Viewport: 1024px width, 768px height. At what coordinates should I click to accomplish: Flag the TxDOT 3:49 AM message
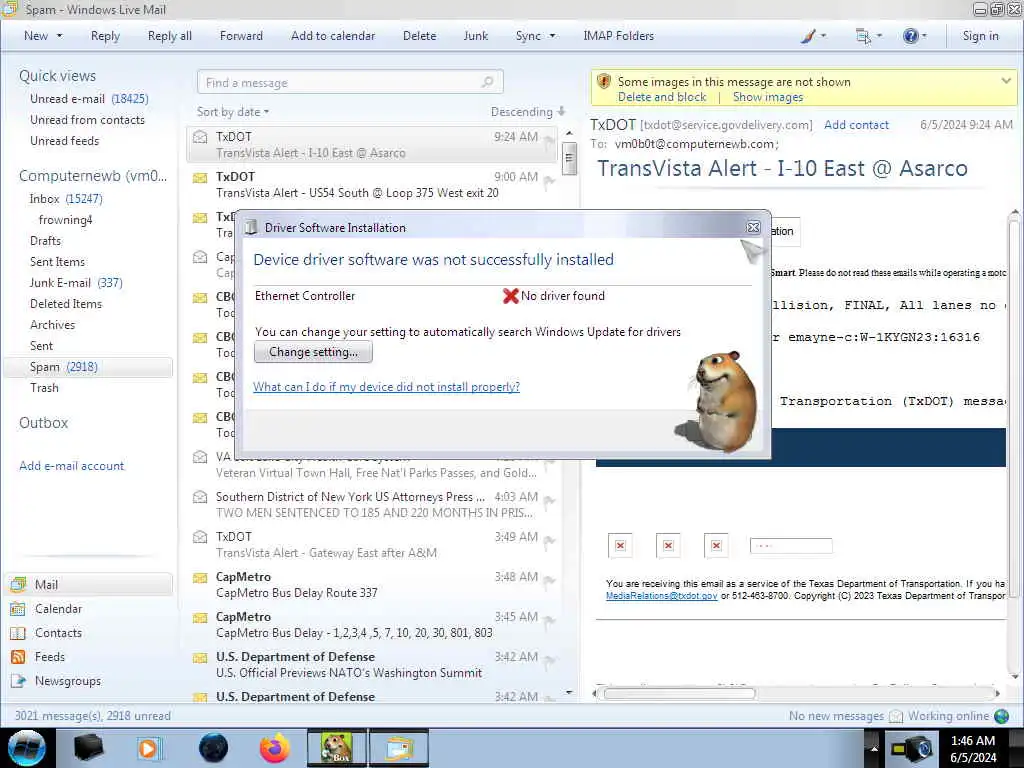549,541
